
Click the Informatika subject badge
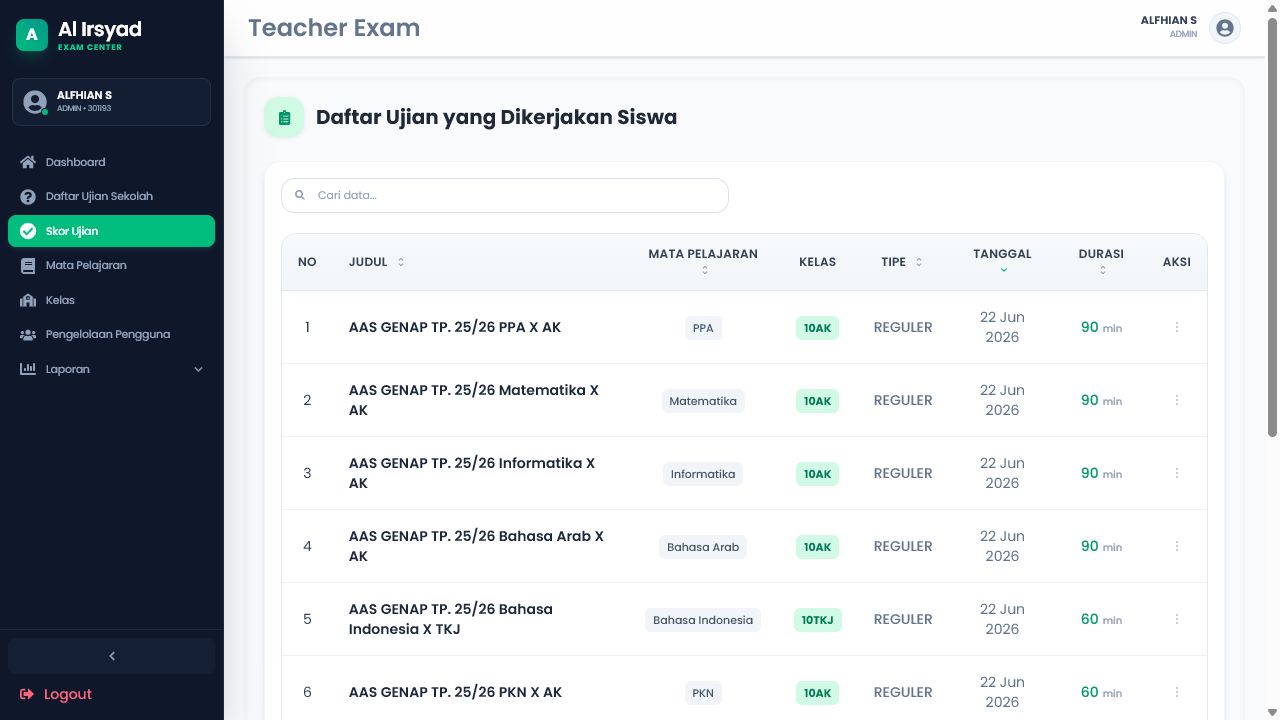(703, 474)
